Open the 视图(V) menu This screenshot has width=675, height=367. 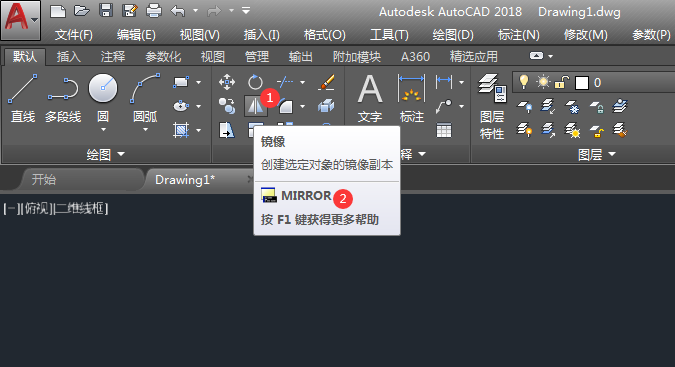[200, 35]
